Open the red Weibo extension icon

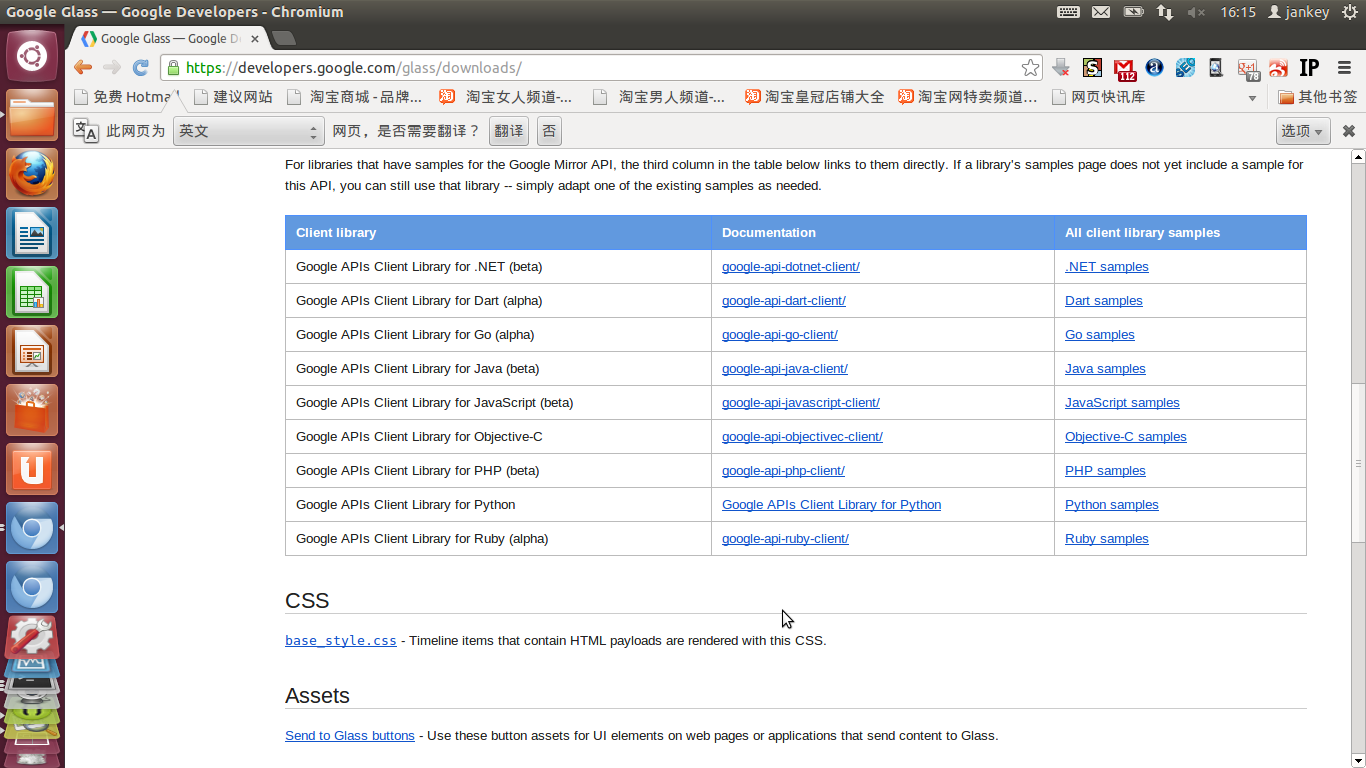coord(1278,68)
